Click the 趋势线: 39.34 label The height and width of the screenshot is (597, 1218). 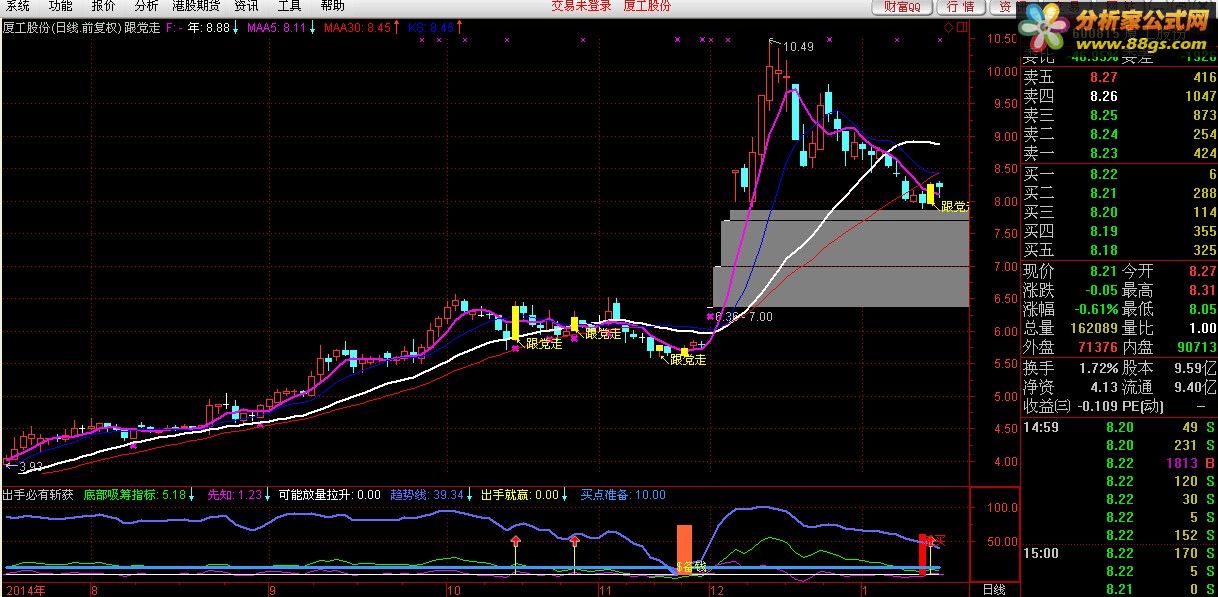click(427, 494)
